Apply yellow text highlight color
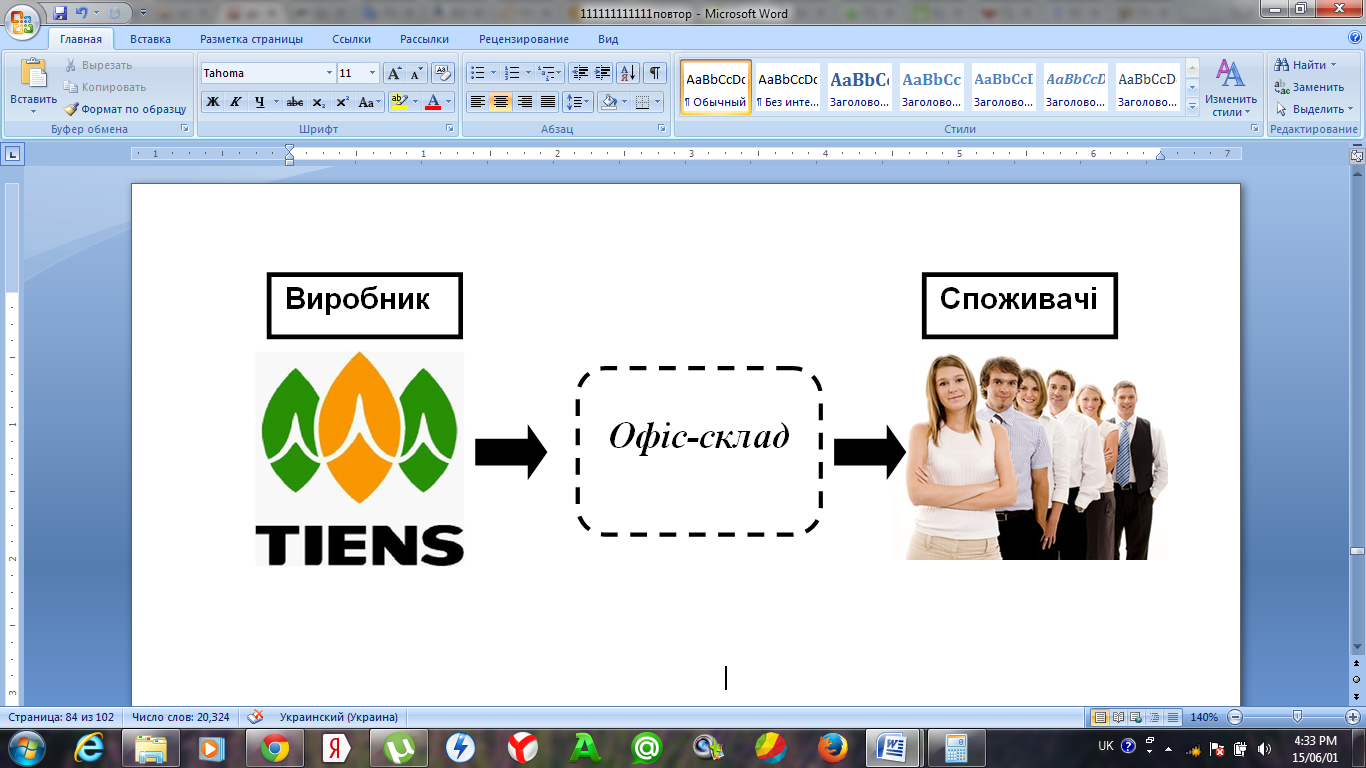1366x768 pixels. pyautogui.click(x=399, y=102)
